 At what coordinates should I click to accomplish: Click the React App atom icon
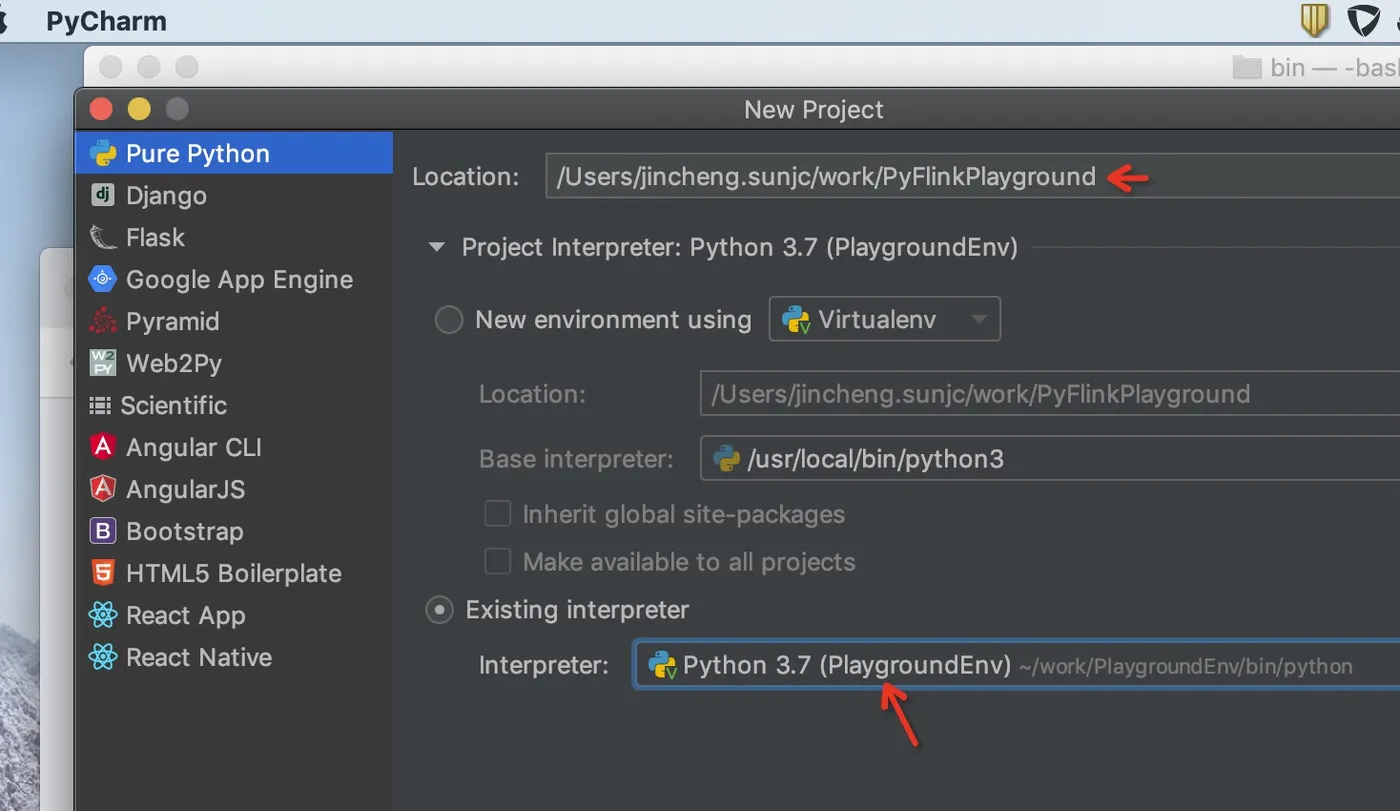coord(103,615)
